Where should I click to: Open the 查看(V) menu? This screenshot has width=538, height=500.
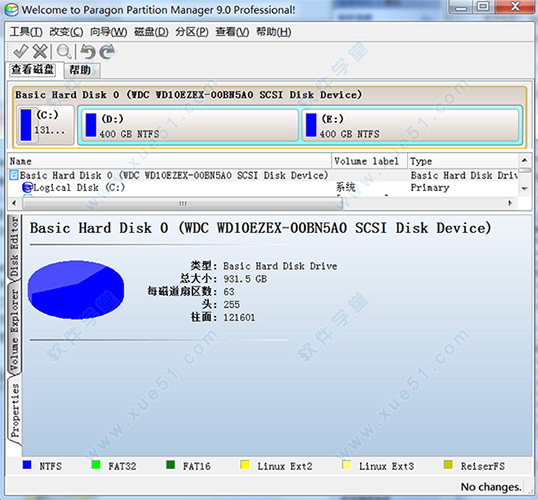click(x=232, y=32)
